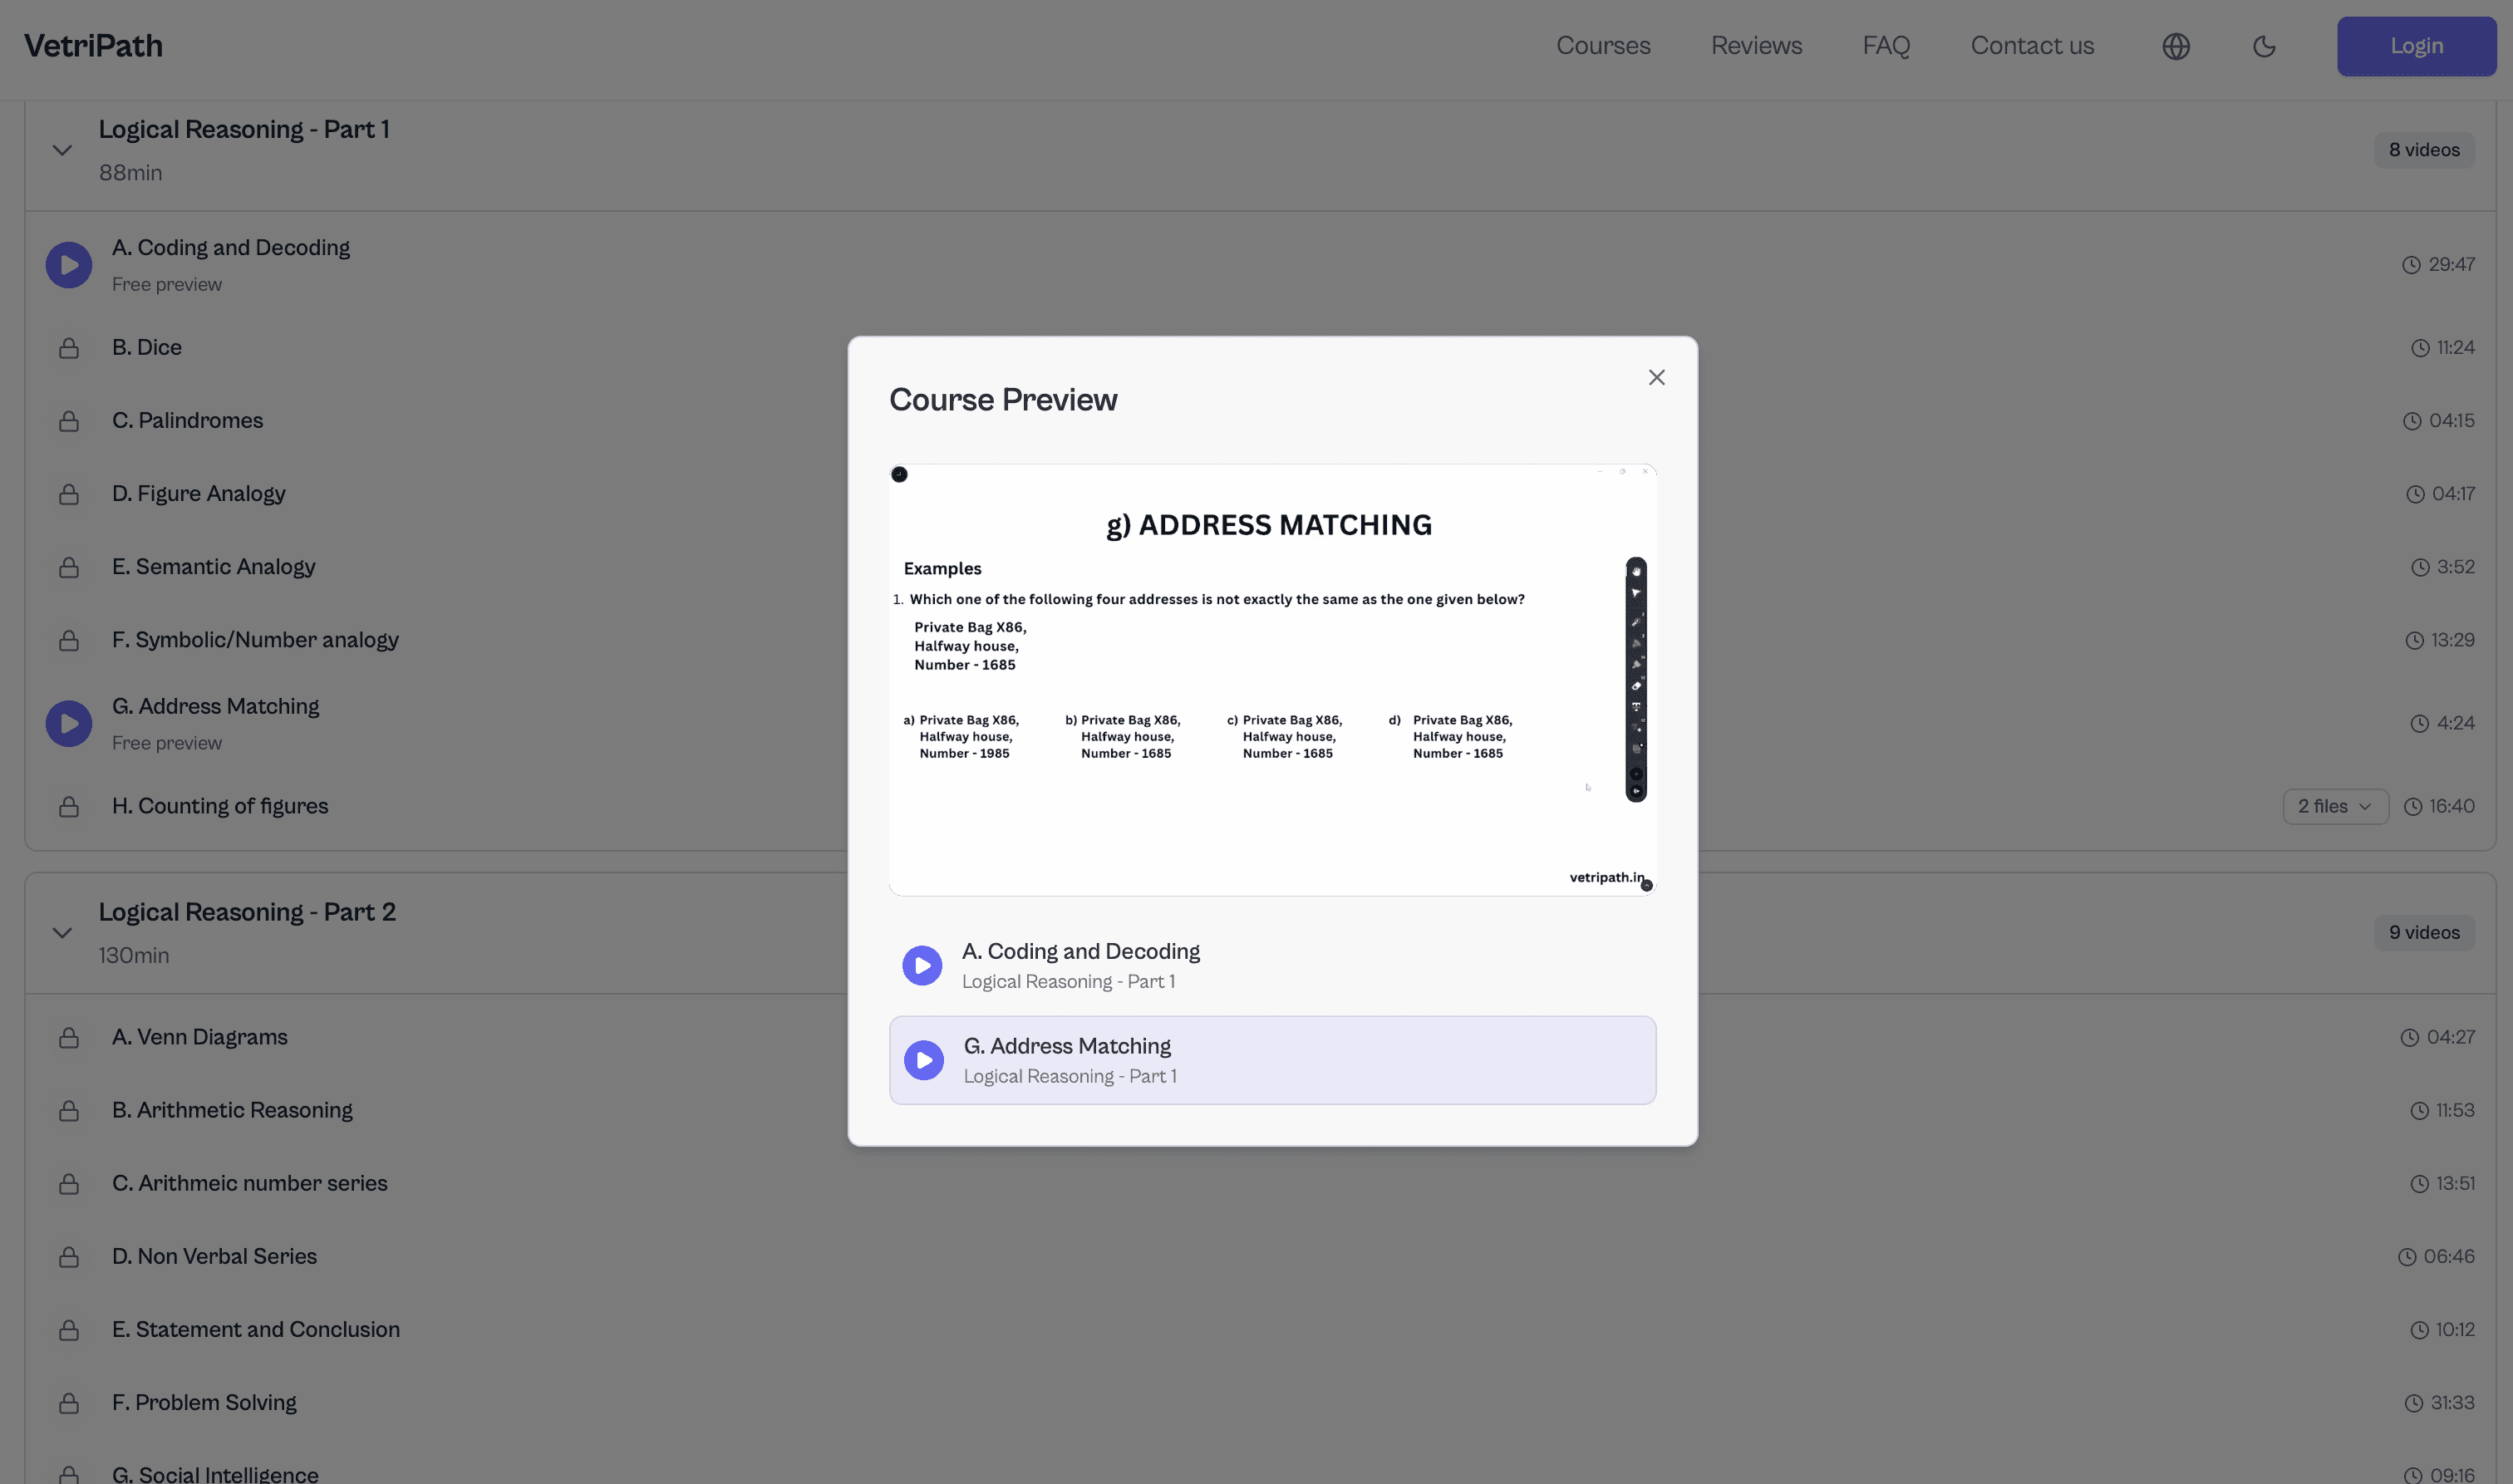This screenshot has width=2513, height=1484.
Task: Open Contact us link
Action: point(2031,46)
